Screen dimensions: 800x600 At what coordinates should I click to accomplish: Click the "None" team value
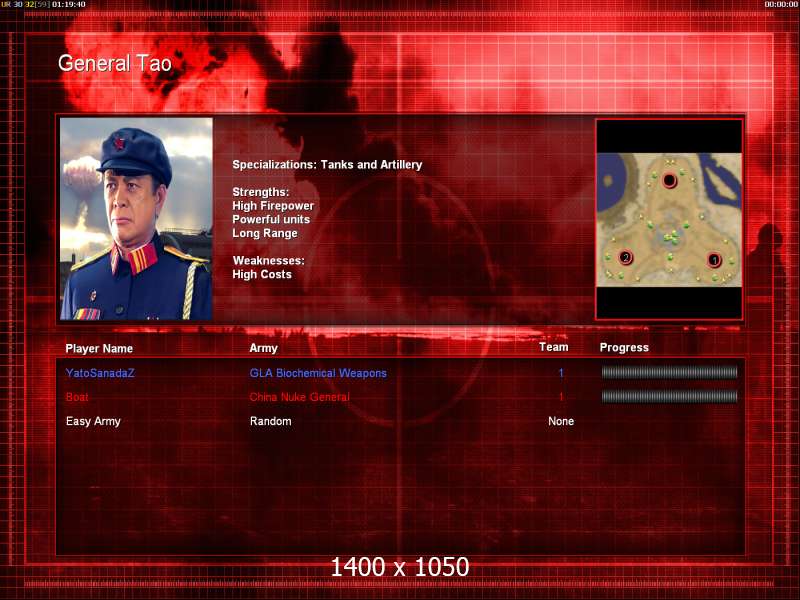[561, 421]
